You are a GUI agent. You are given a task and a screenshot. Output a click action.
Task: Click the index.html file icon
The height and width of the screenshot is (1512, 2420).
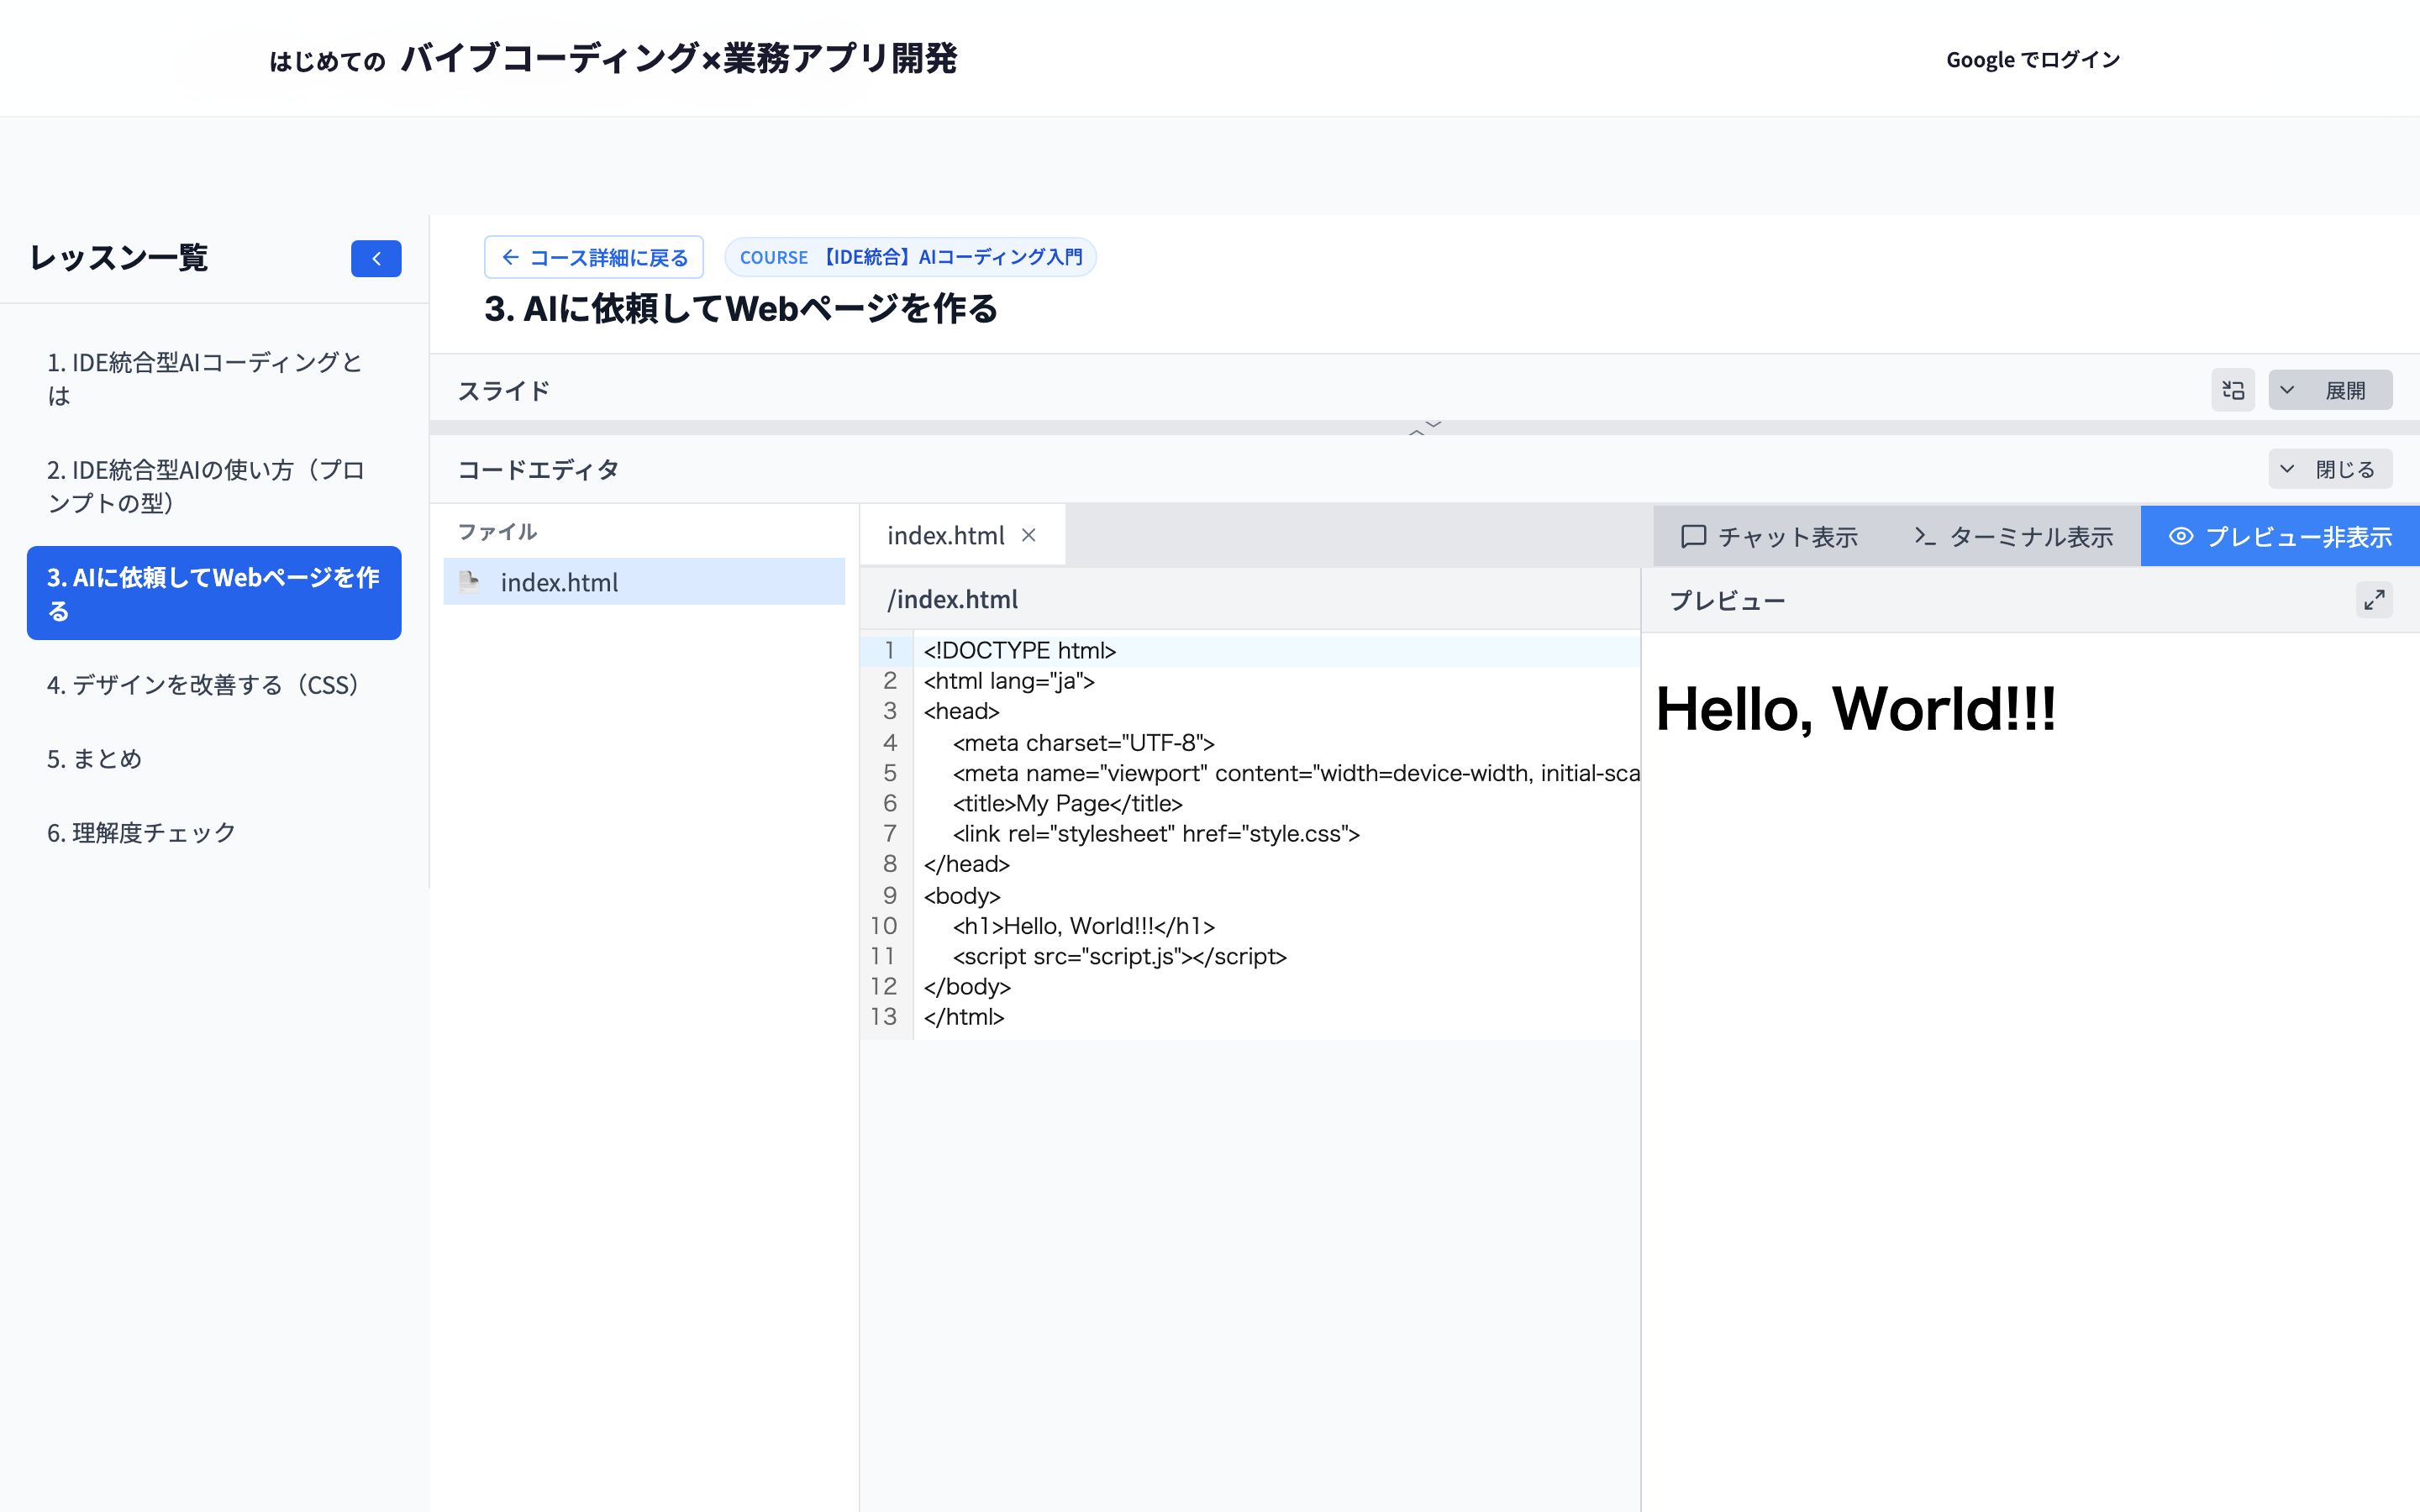tap(469, 582)
